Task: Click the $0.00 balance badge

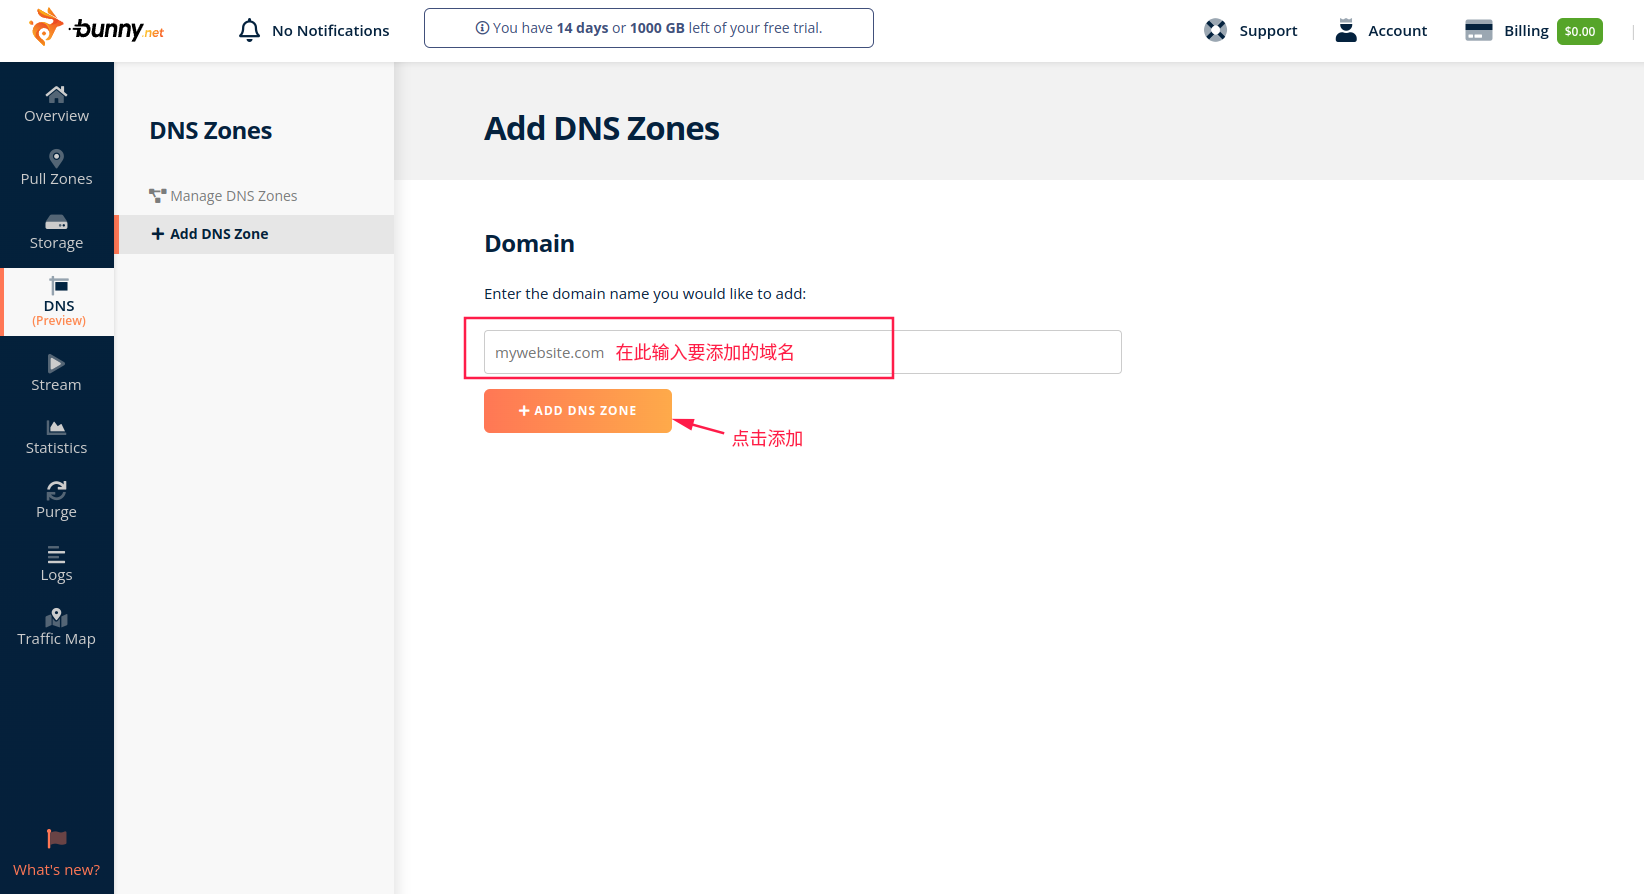Action: coord(1579,32)
